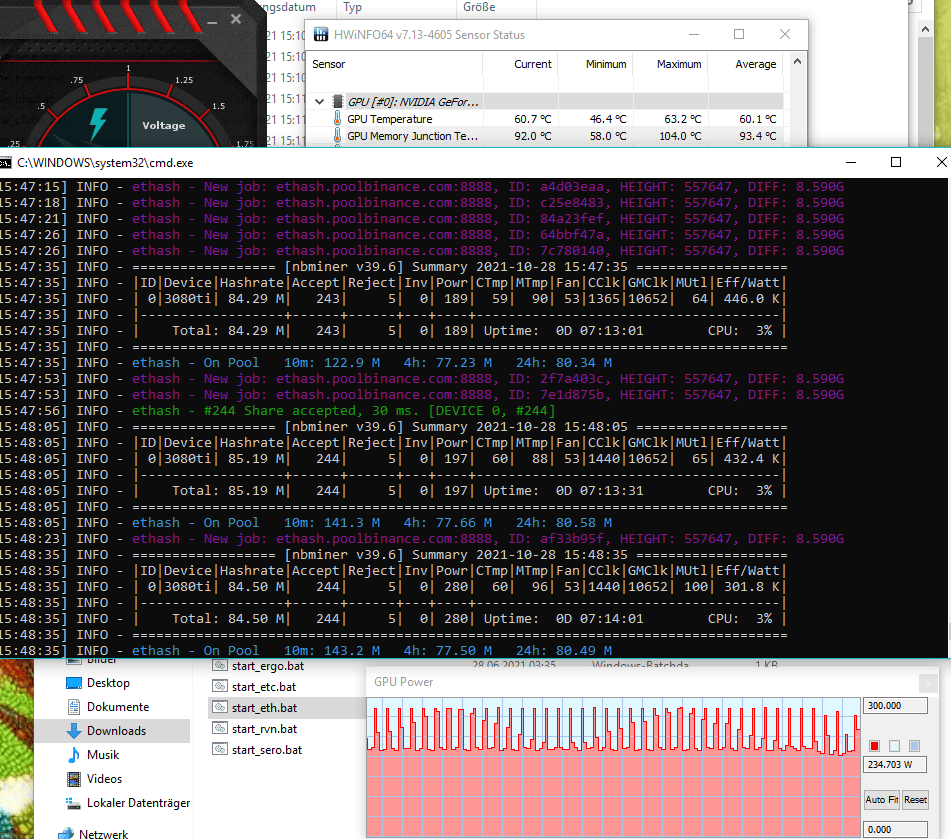Click the start_sero.bat file icon
Screen dimensions: 951x839
click(220, 750)
